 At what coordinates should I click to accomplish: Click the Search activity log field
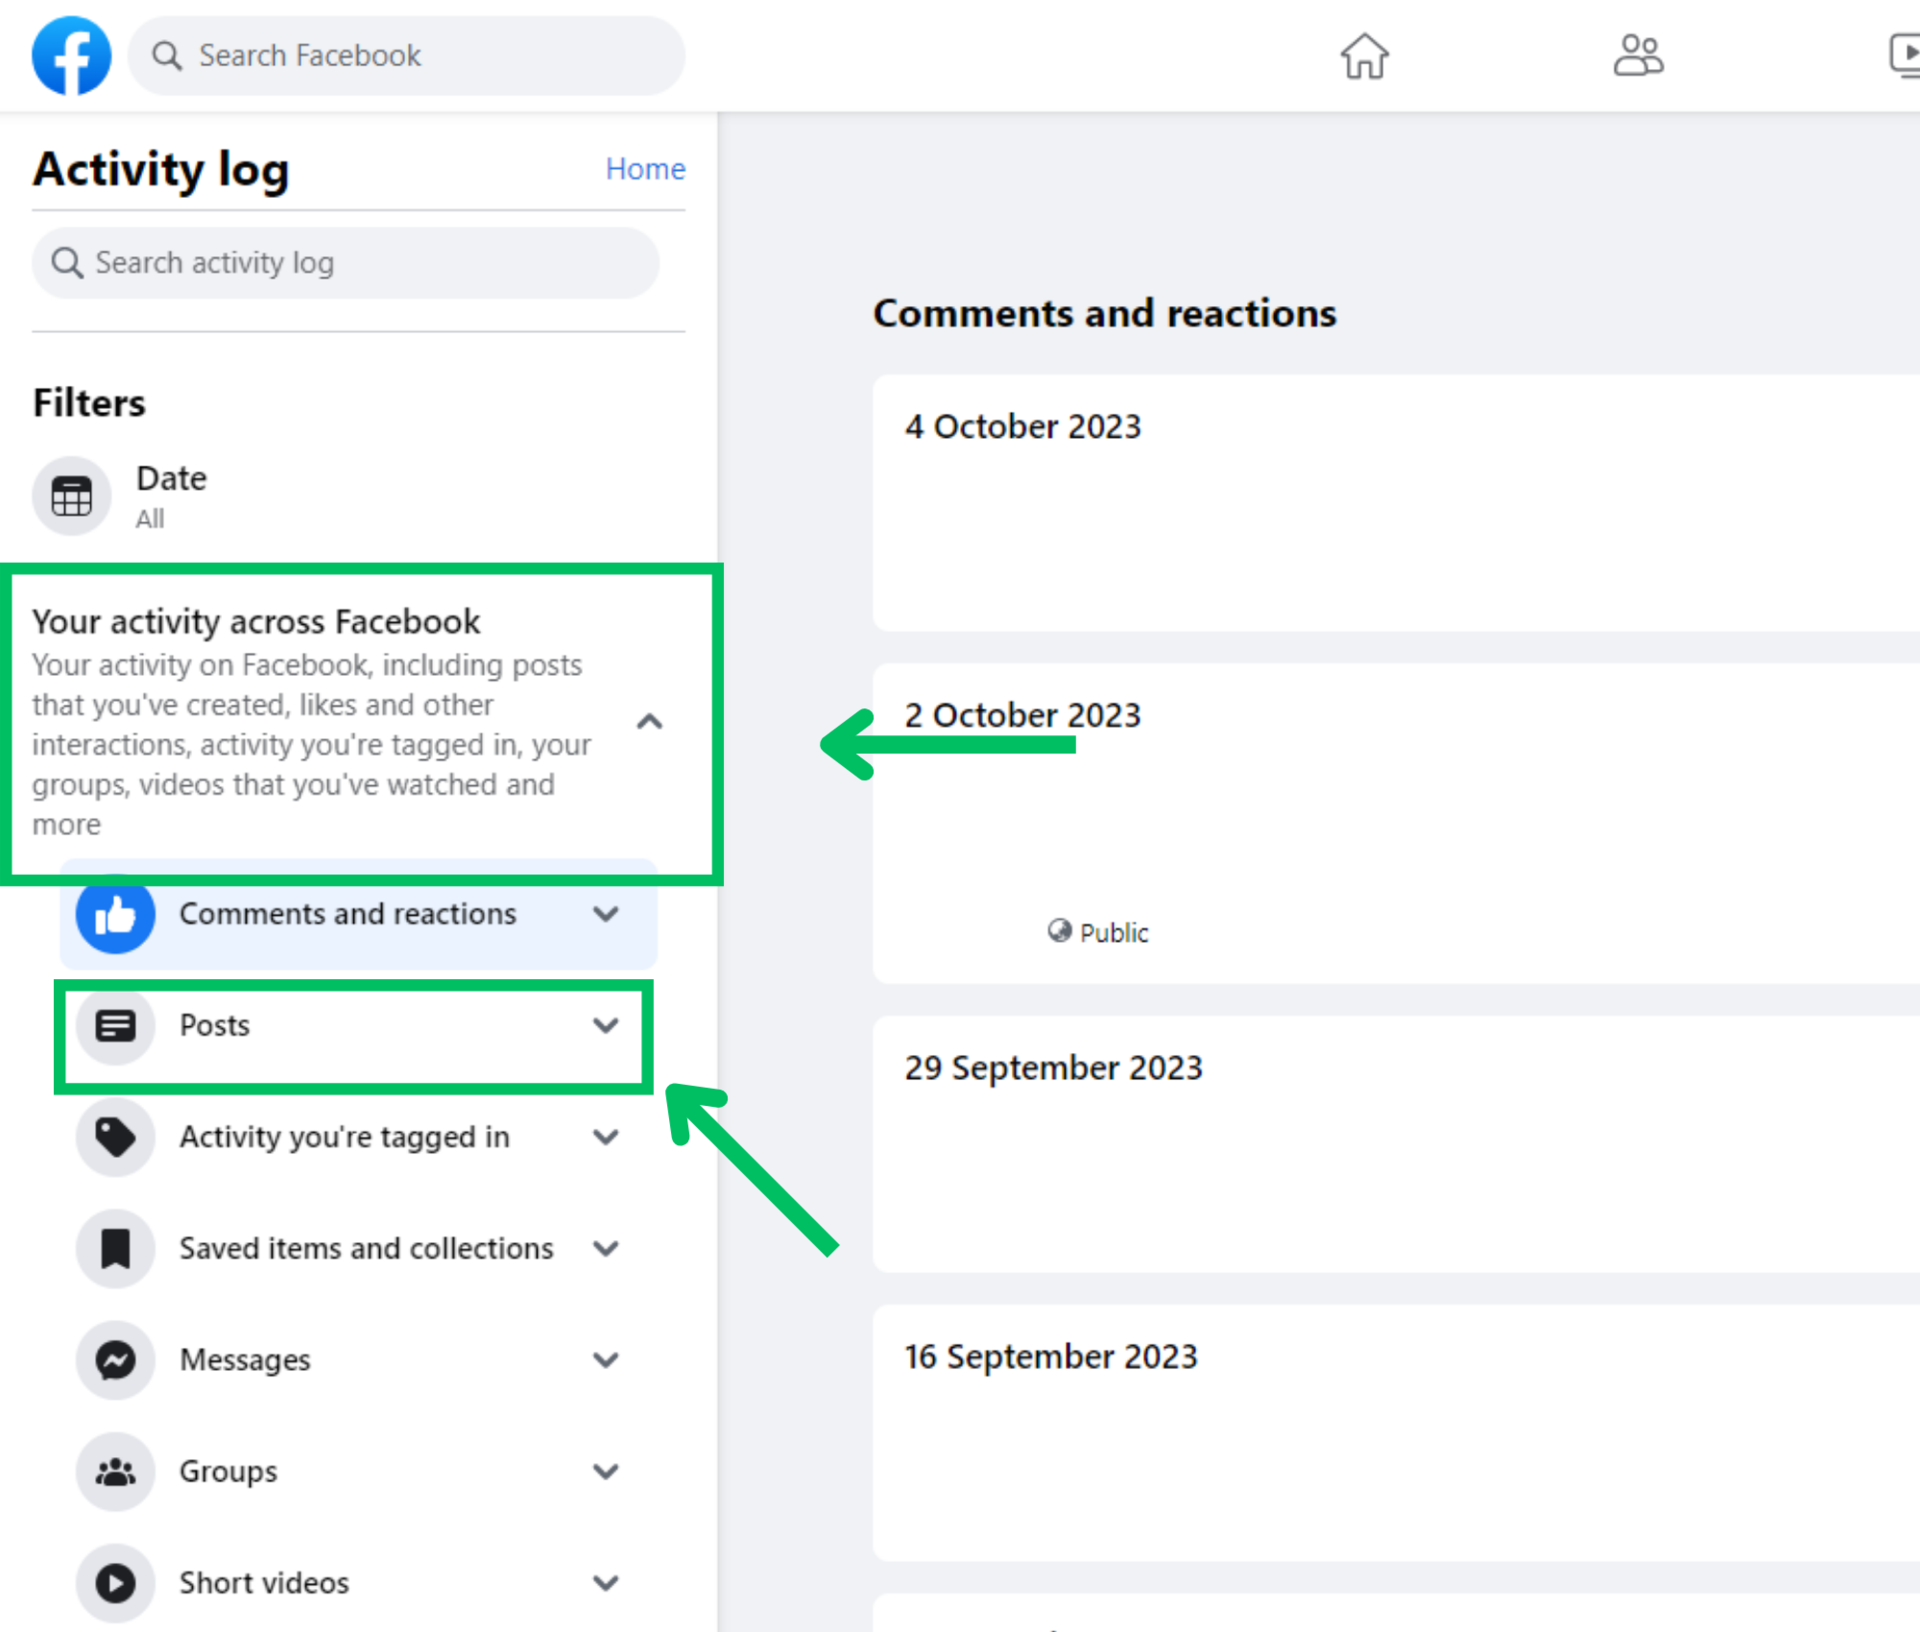345,263
